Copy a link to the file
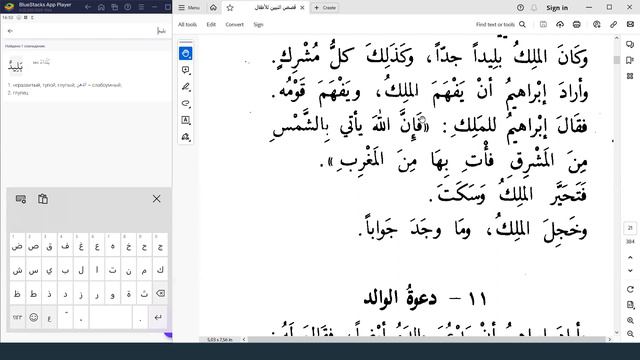The height and width of the screenshot is (360, 640). pos(613,24)
